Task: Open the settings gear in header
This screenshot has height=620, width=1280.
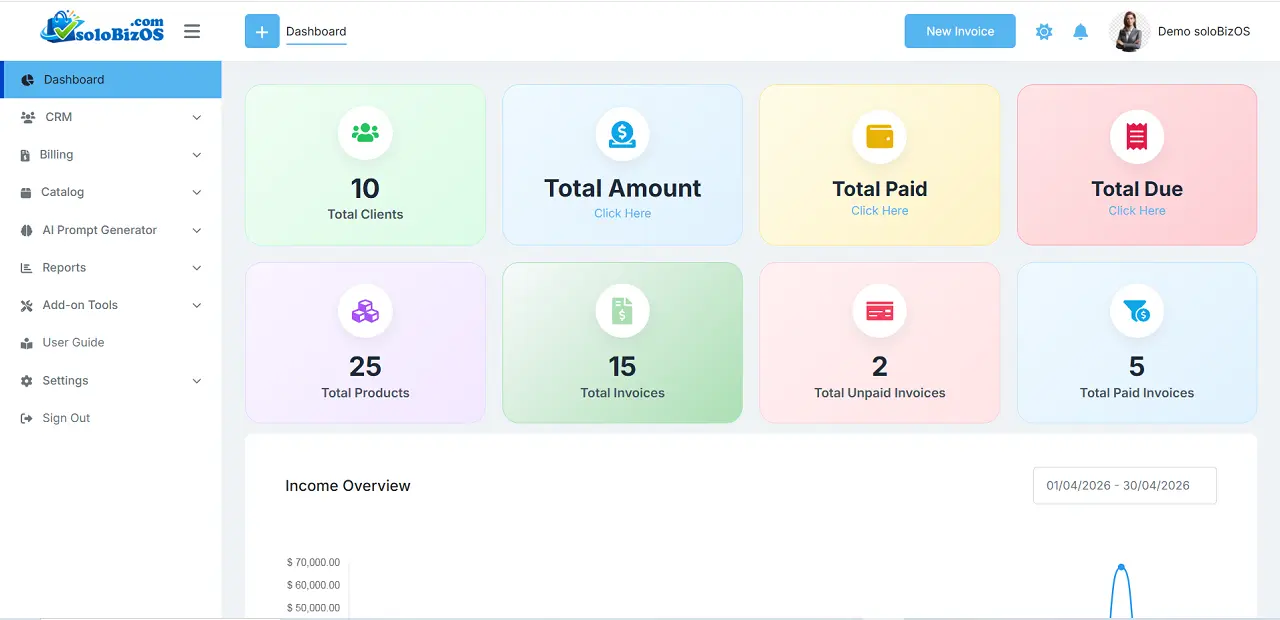Action: click(x=1044, y=31)
